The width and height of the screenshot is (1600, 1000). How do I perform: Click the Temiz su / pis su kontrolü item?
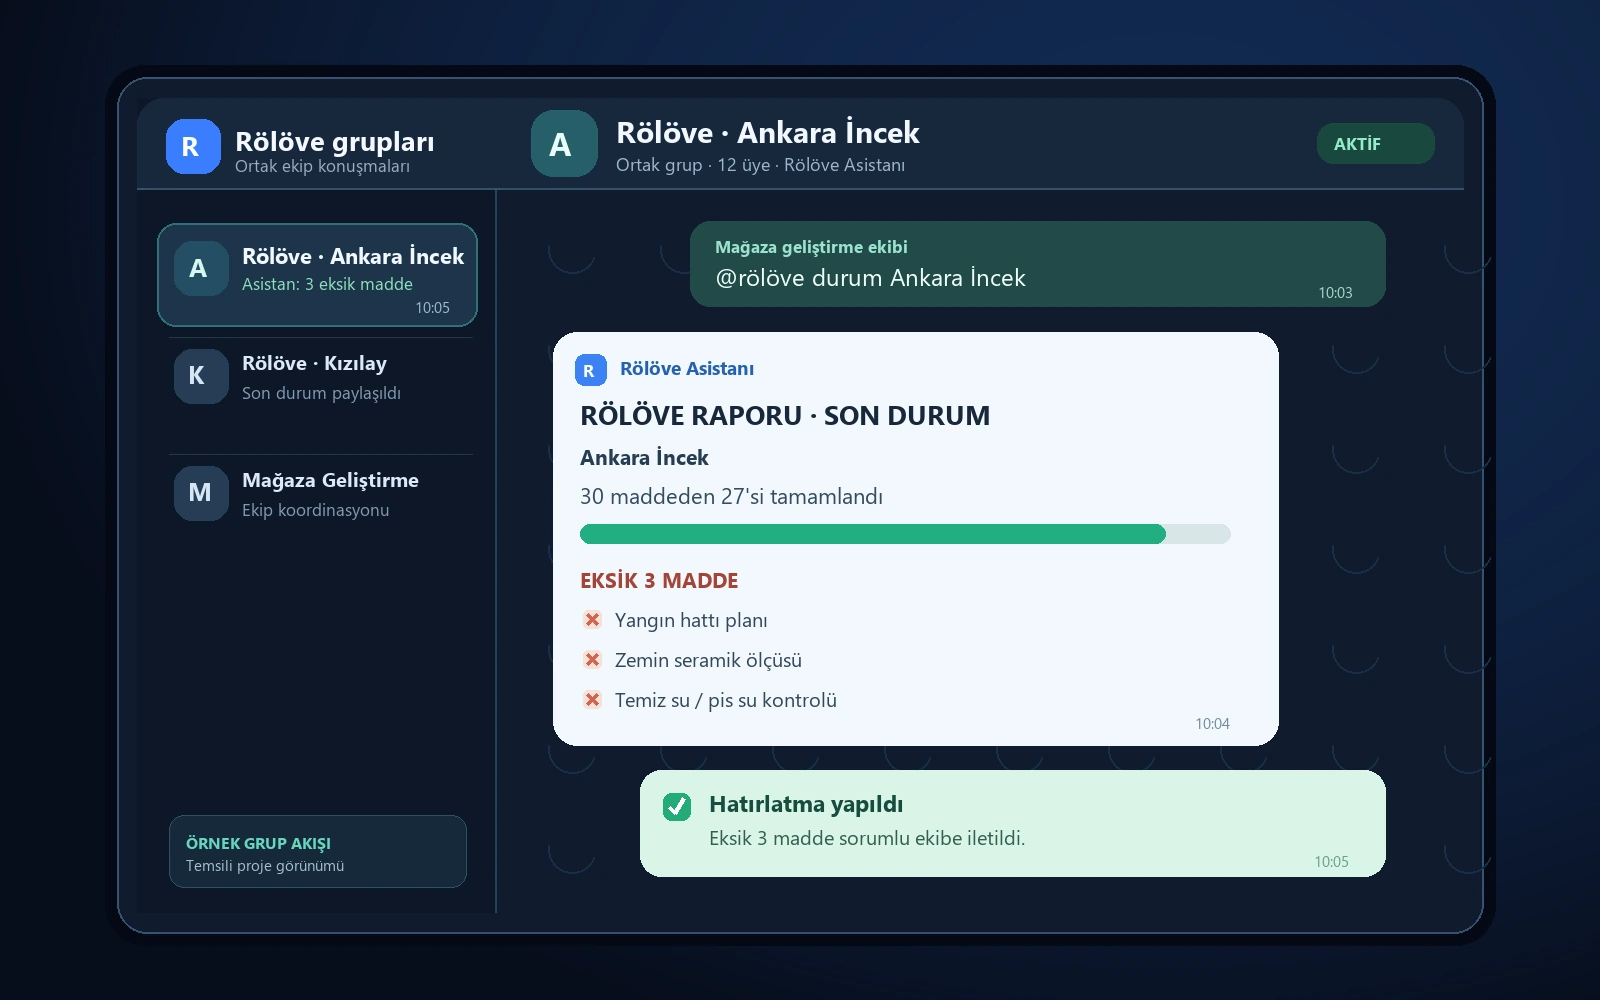(x=725, y=700)
